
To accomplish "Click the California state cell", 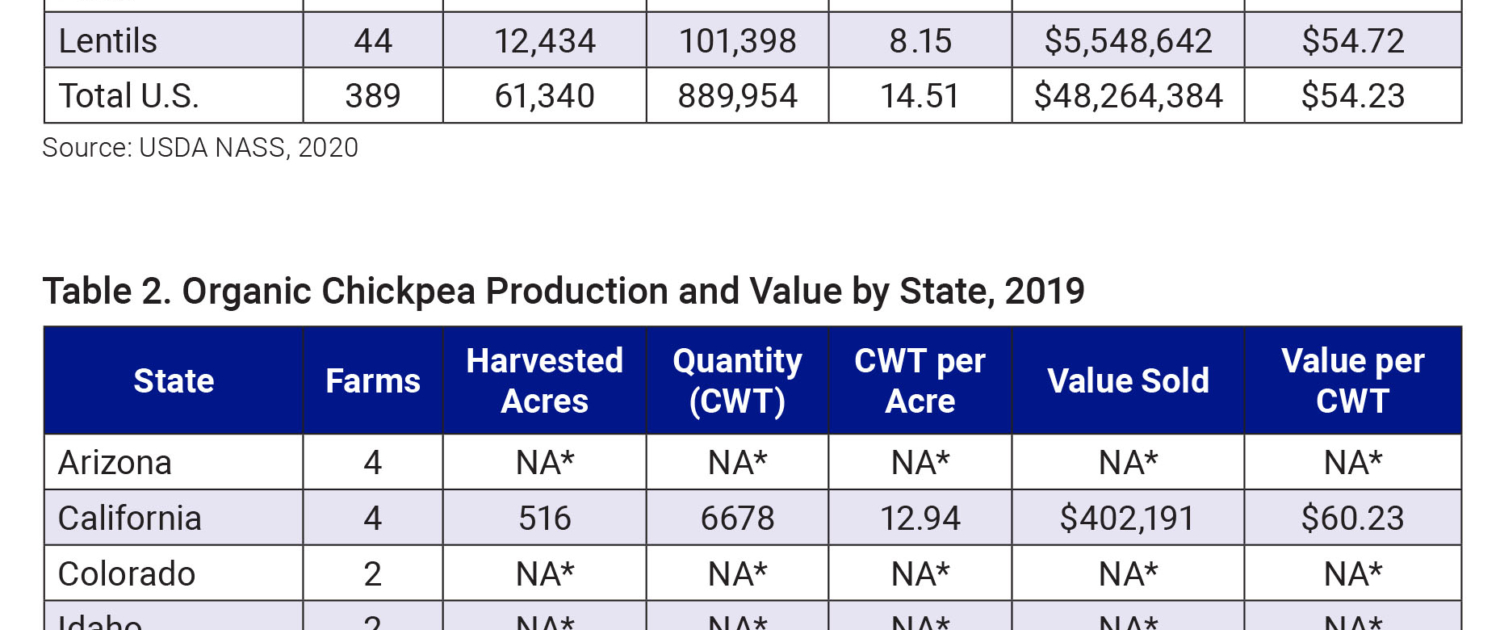I will [x=130, y=518].
